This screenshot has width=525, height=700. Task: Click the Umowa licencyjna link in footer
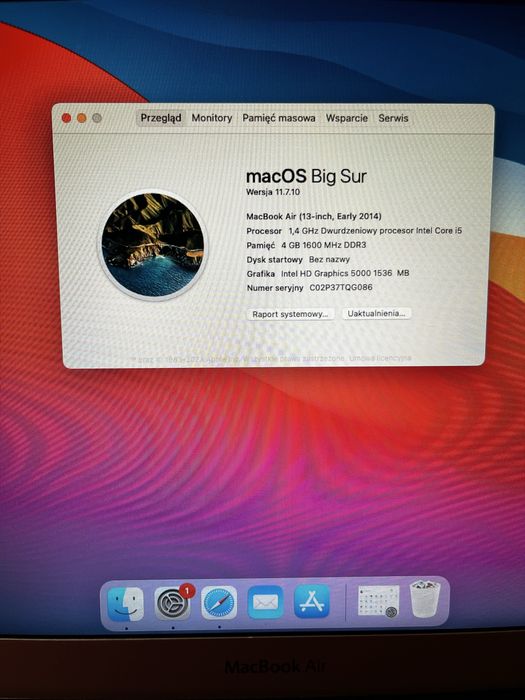coord(379,358)
